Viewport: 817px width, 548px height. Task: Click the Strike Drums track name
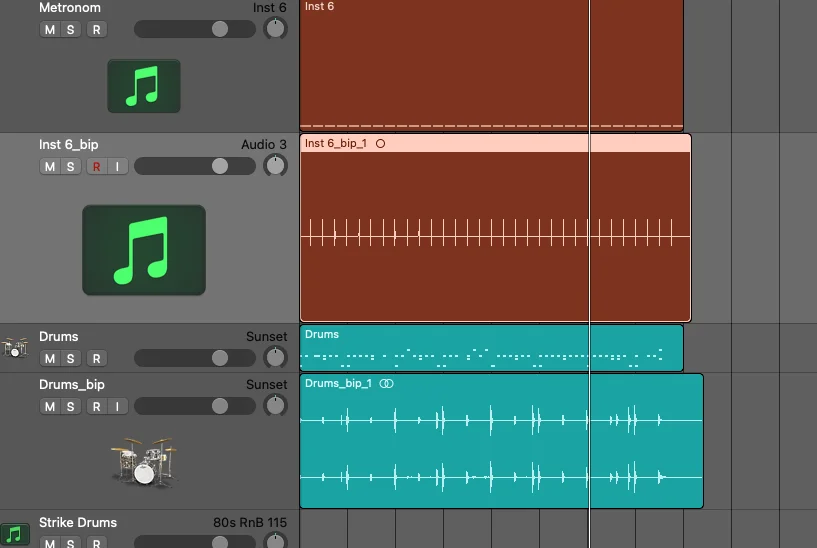tap(78, 522)
